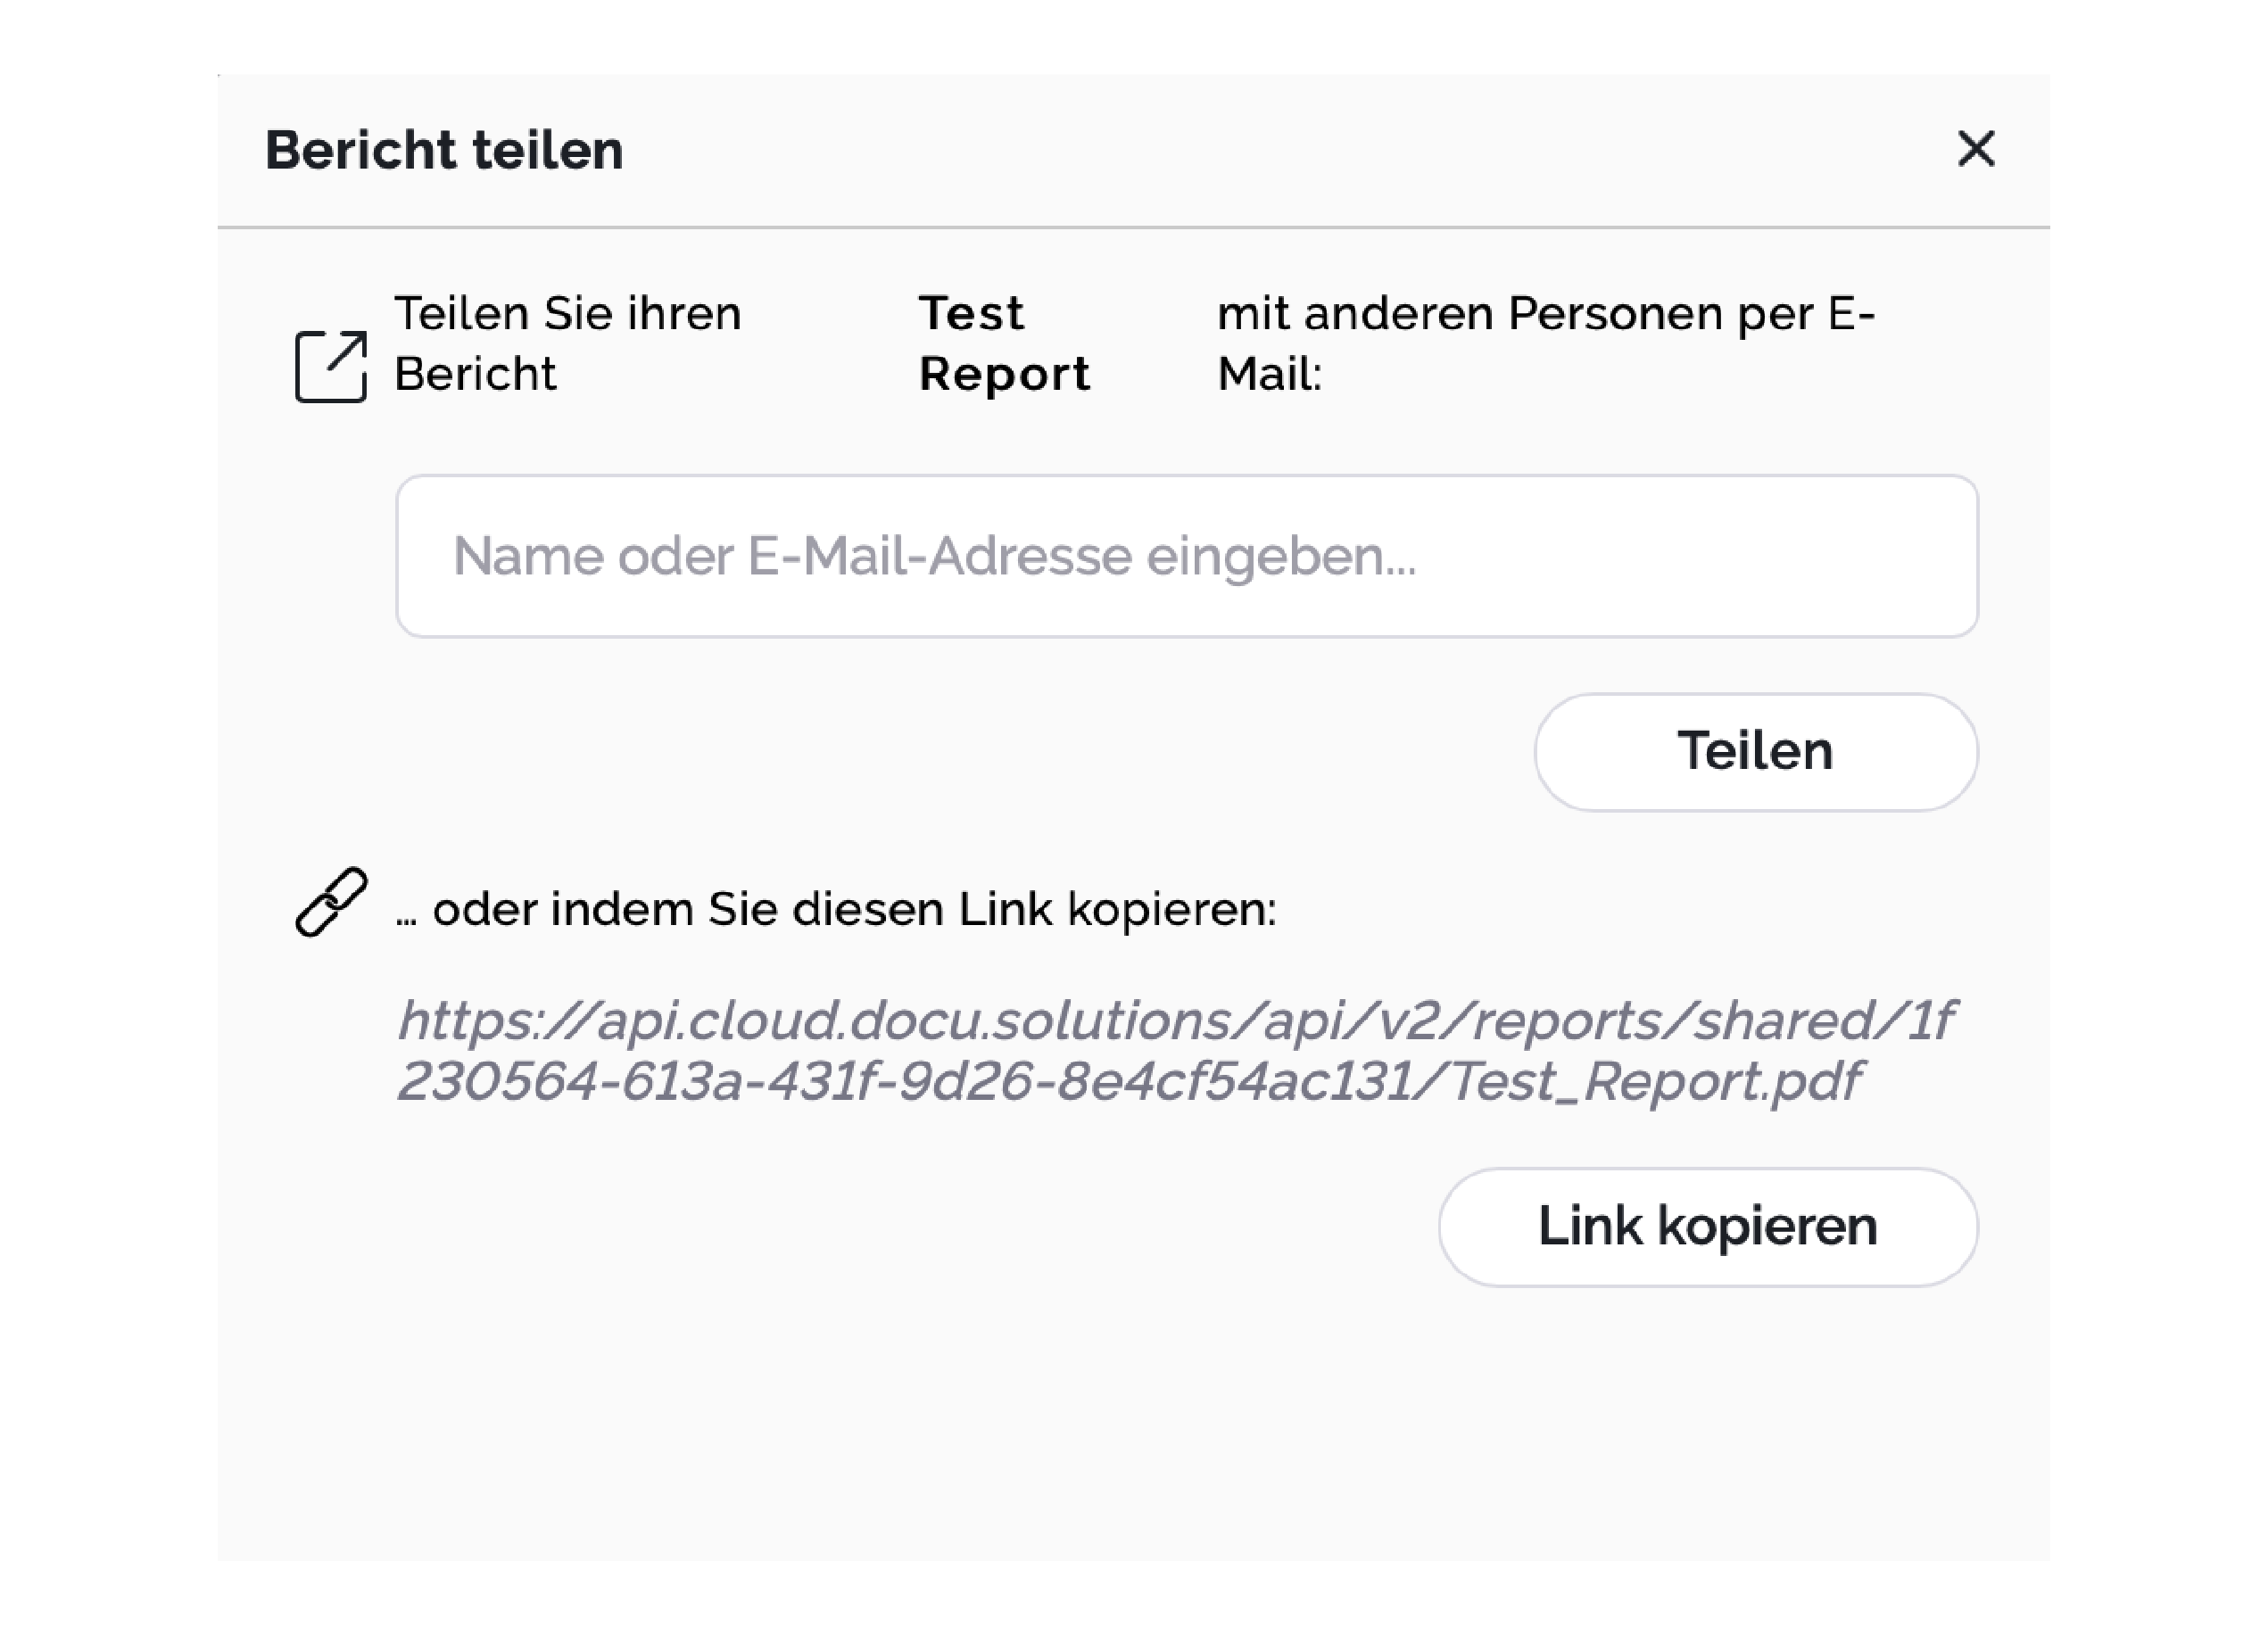Click the Teilen button
The width and height of the screenshot is (2268, 1636).
point(1755,751)
